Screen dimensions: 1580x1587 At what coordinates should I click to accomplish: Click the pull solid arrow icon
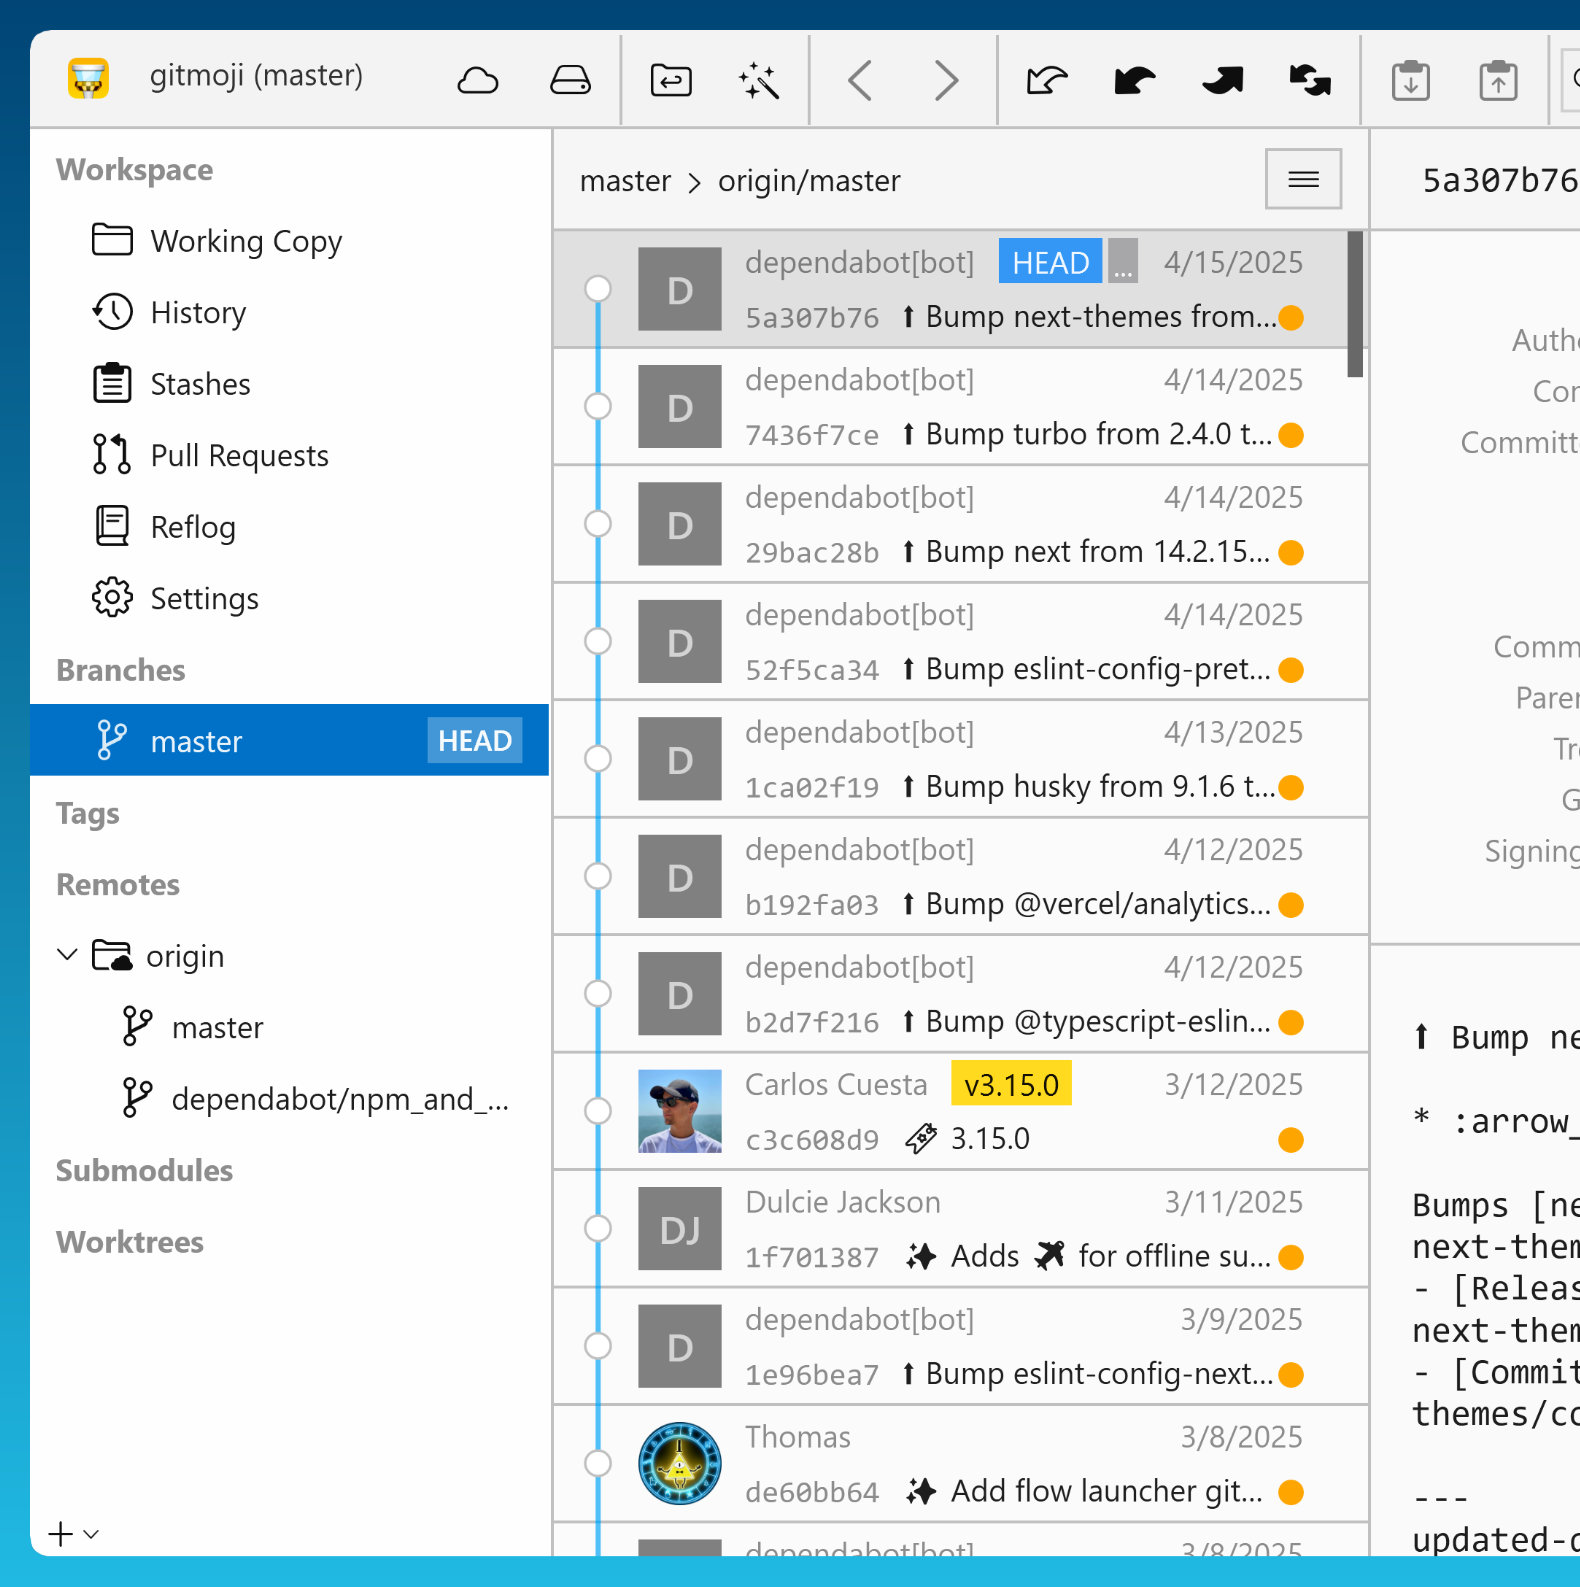click(1134, 80)
